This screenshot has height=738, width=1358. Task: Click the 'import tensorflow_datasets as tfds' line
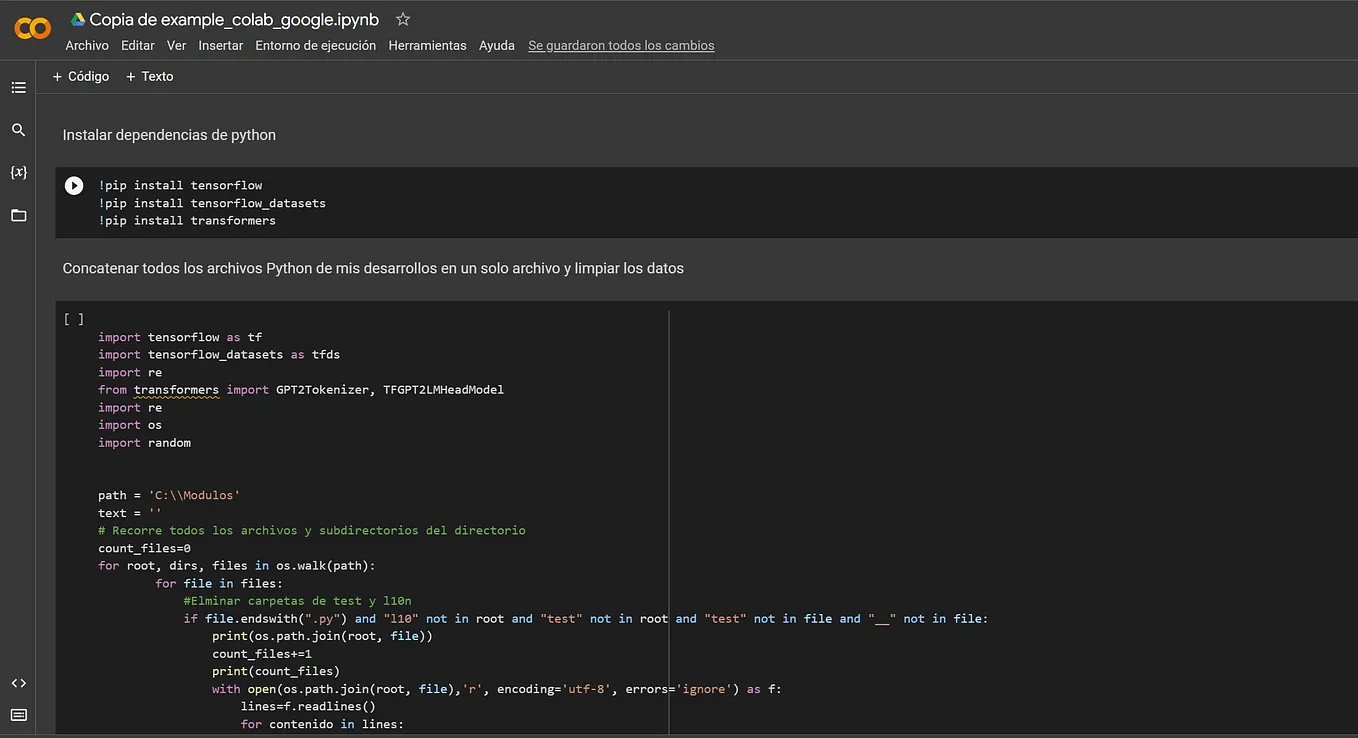[x=219, y=354]
